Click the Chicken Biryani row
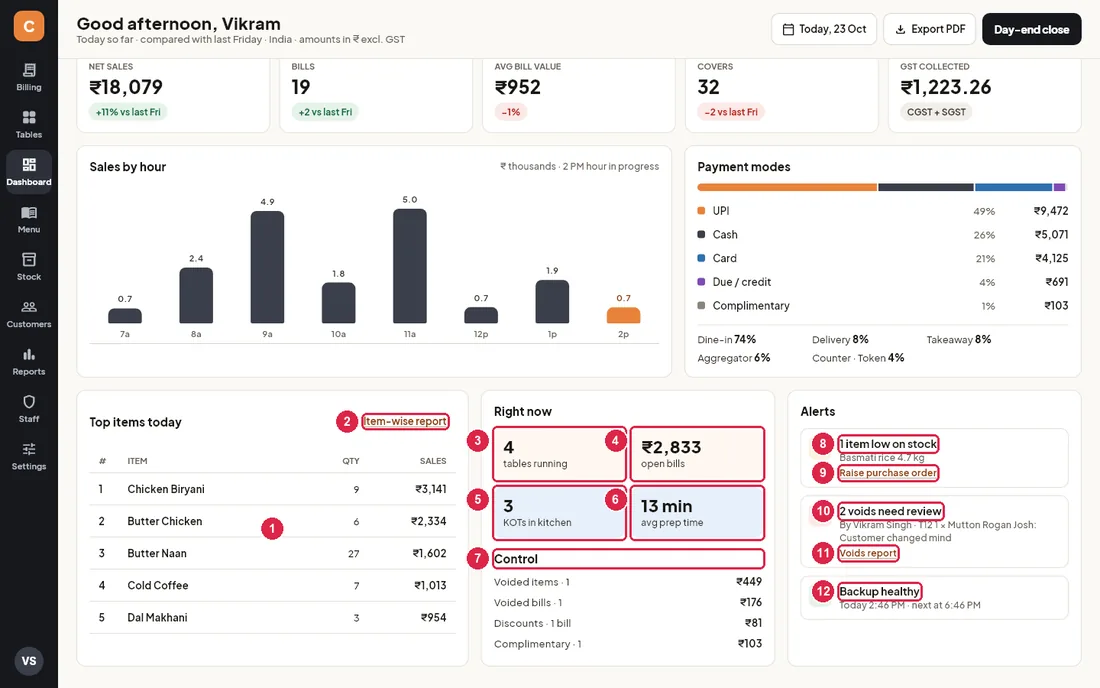The height and width of the screenshot is (688, 1100). click(x=272, y=489)
